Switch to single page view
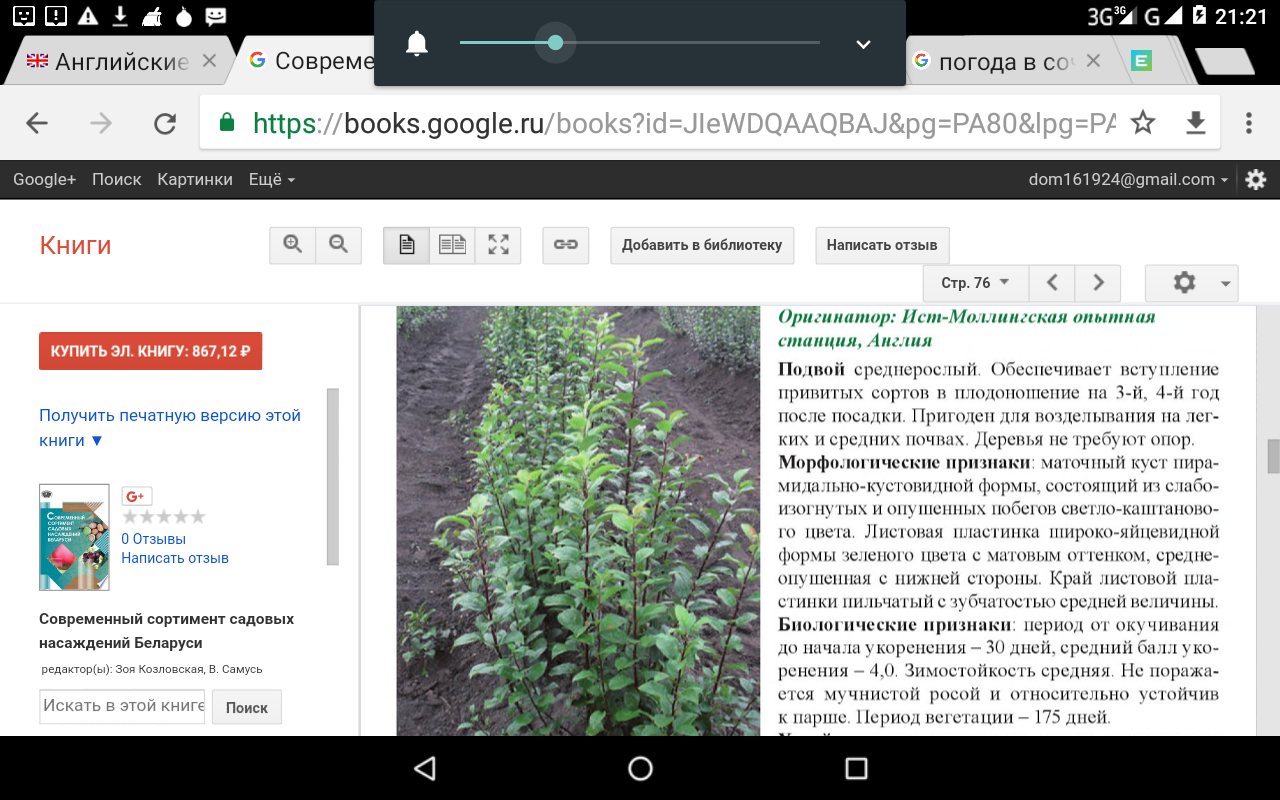The width and height of the screenshot is (1280, 800). pos(407,245)
